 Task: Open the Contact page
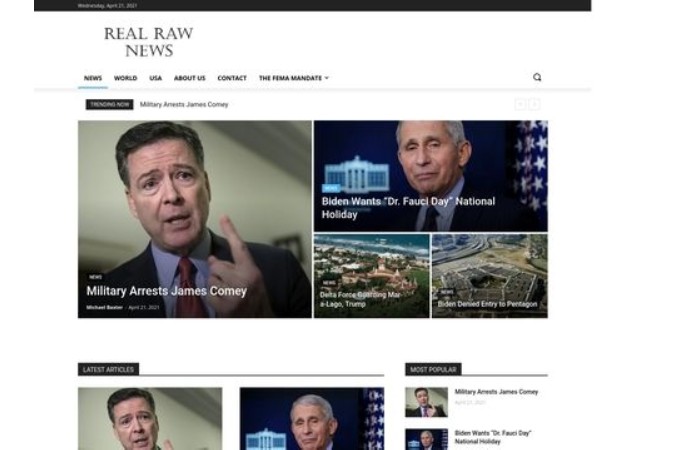click(x=232, y=78)
